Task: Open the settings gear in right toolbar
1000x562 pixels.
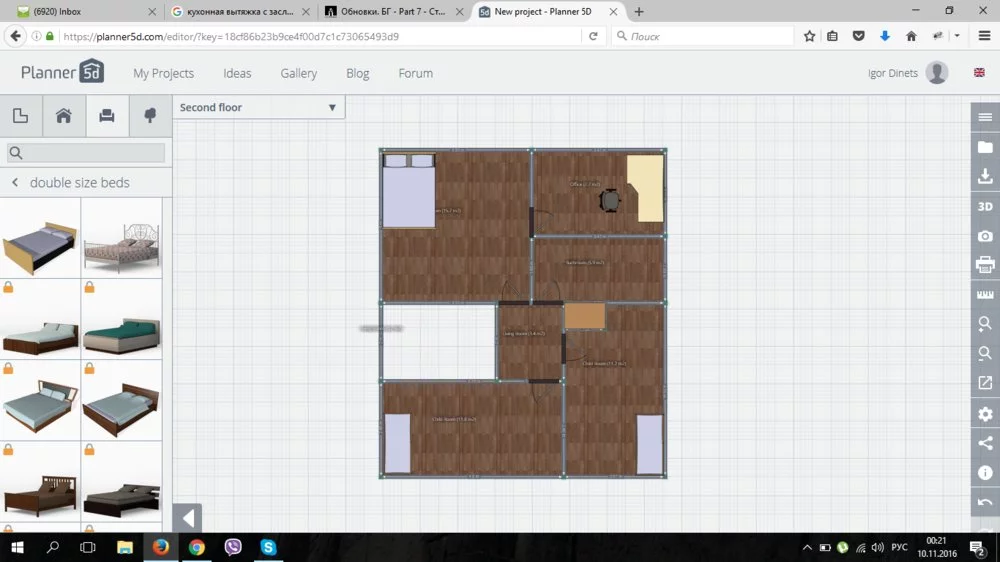Action: click(x=985, y=414)
